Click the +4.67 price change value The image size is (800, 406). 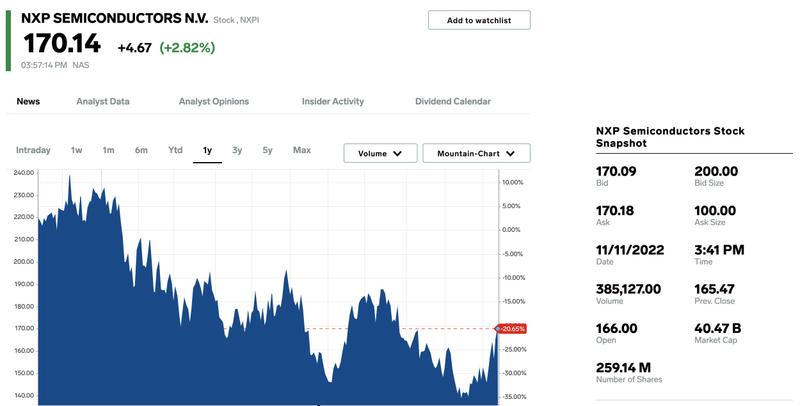click(x=135, y=48)
